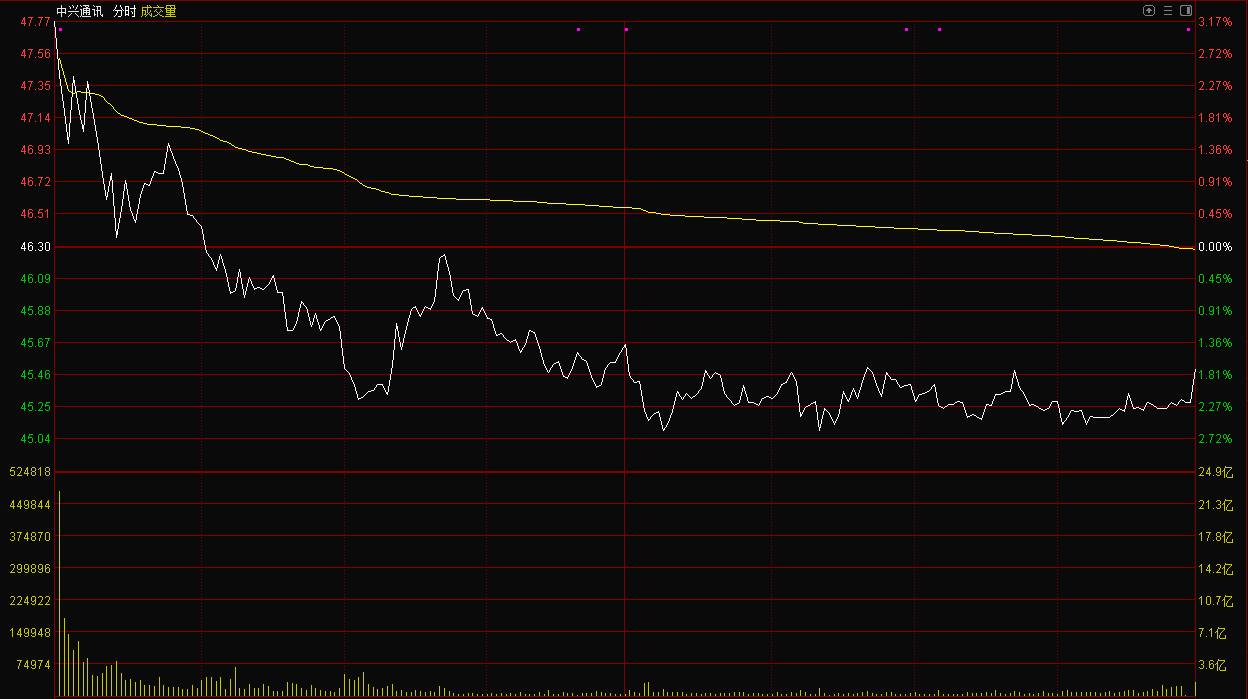Screen dimensions: 1248x699
Task: Click the circled up-arrow icon
Action: pyautogui.click(x=1149, y=11)
